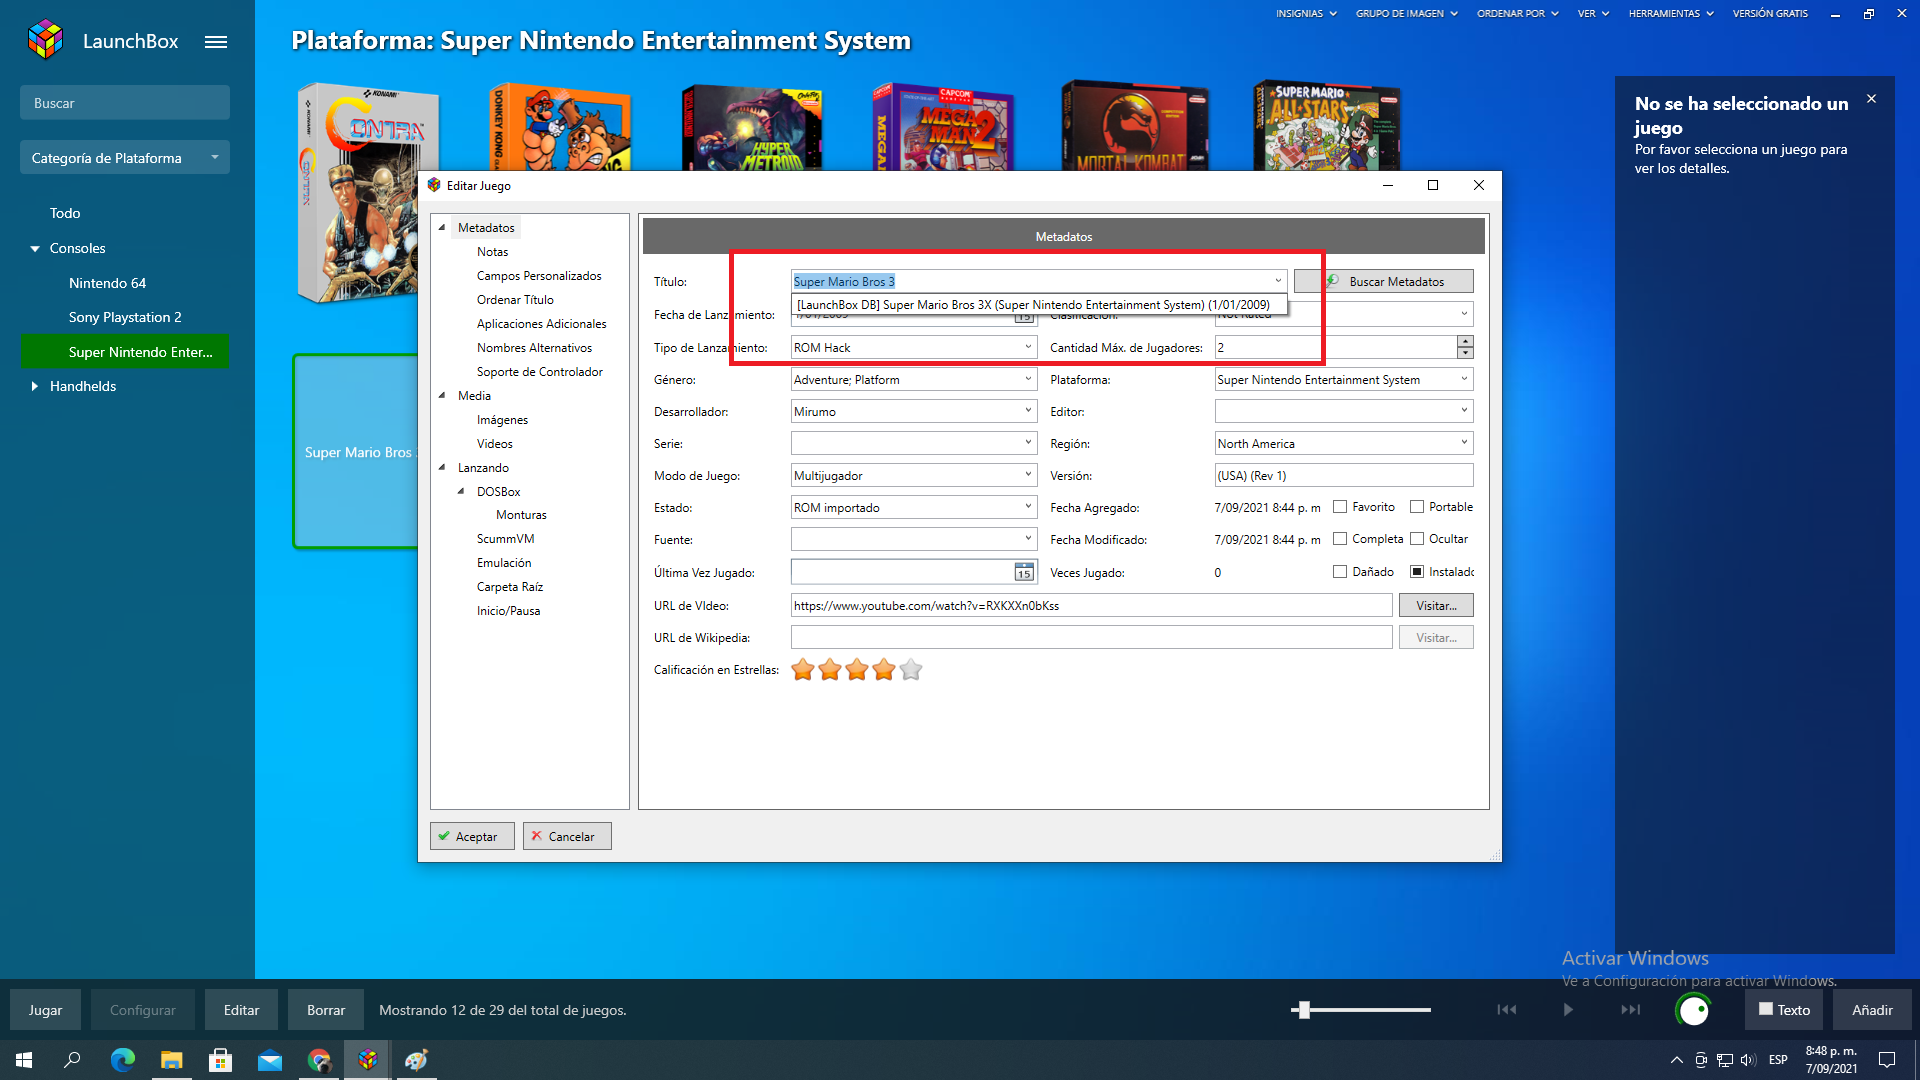Open the Región dropdown
The width and height of the screenshot is (1920, 1080).
1464,443
